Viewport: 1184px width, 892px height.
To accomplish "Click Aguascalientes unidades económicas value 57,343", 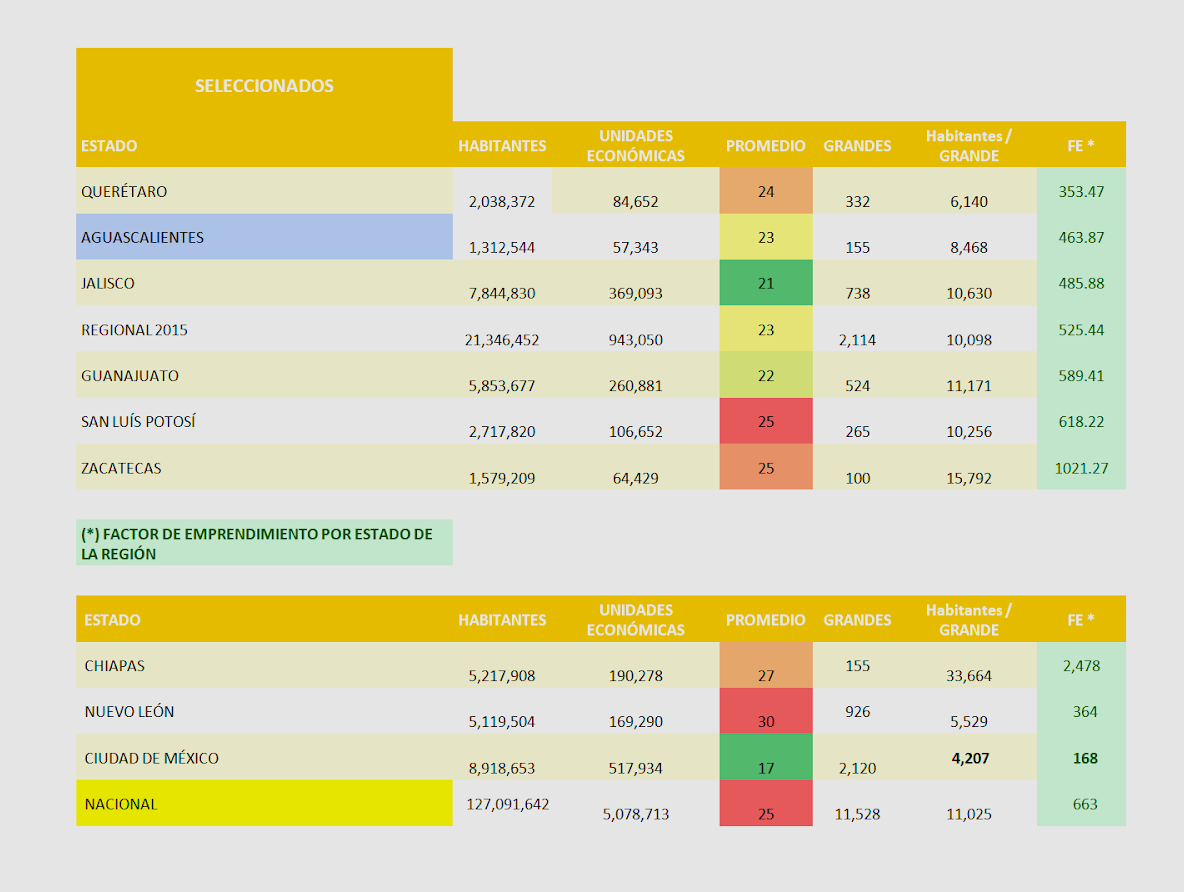I will 635,248.
